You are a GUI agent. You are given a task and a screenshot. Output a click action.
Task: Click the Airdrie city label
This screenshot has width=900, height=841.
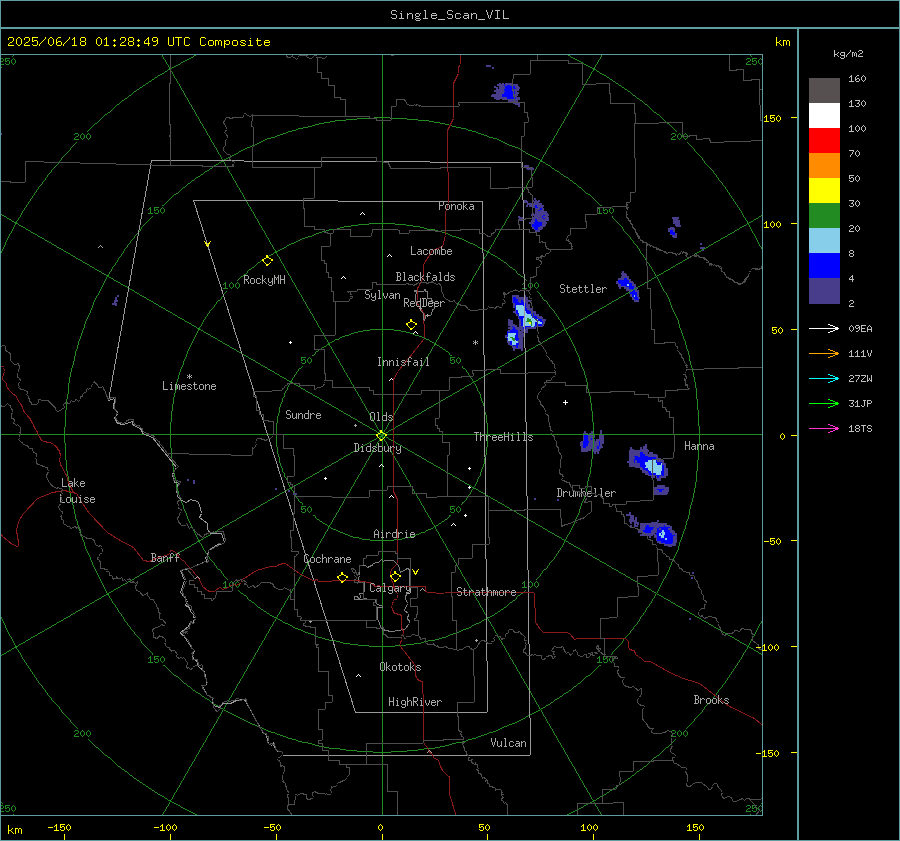pyautogui.click(x=394, y=534)
